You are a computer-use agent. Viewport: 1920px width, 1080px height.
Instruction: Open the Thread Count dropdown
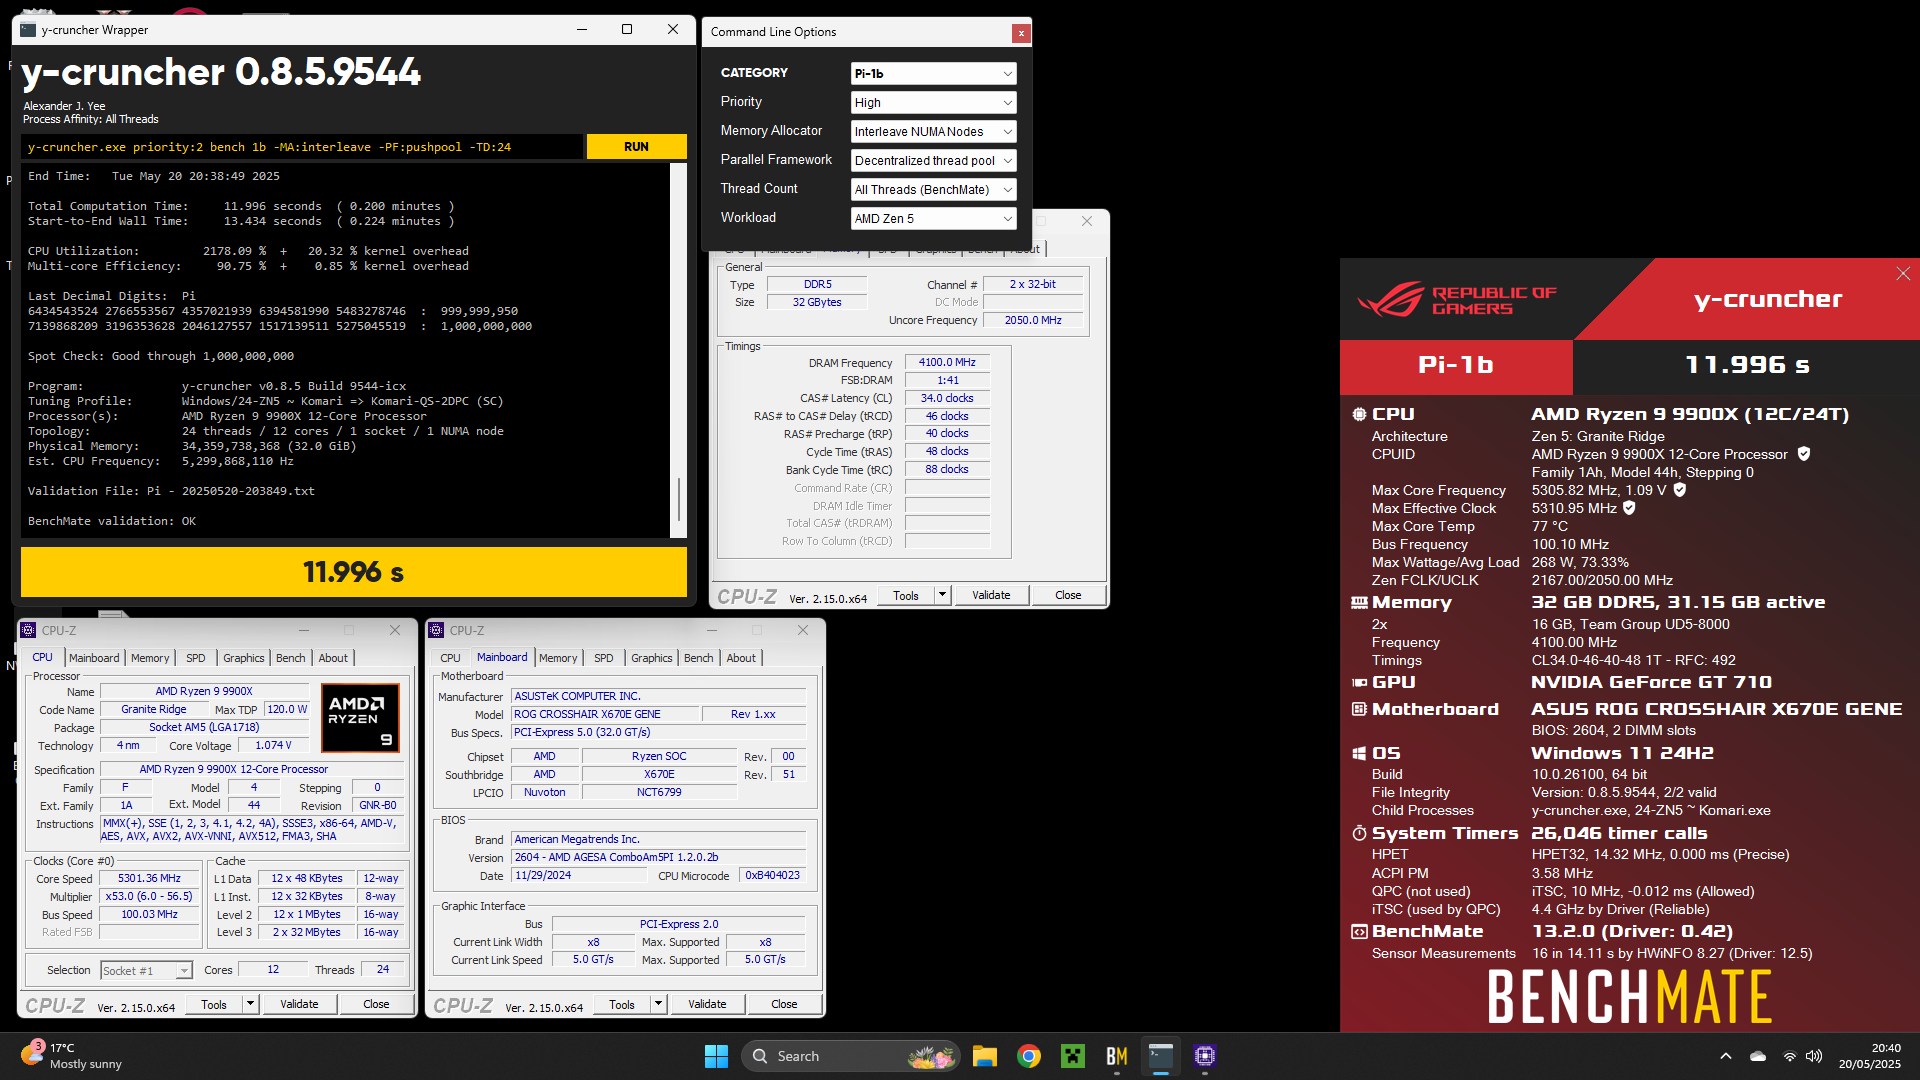(934, 190)
